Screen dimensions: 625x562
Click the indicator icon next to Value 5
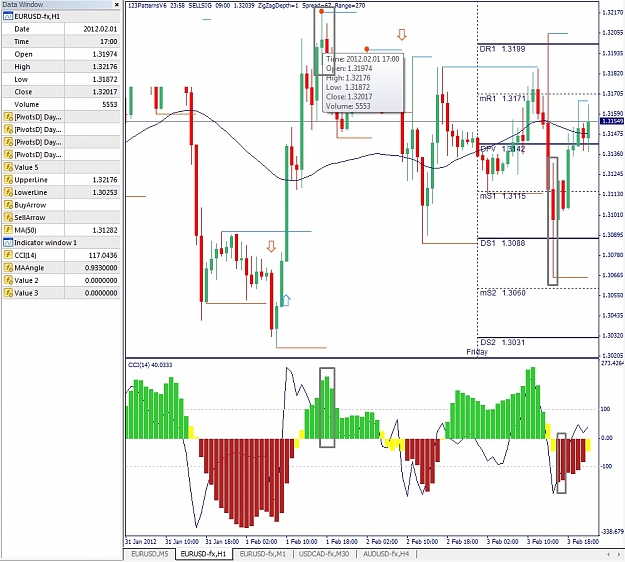point(8,167)
